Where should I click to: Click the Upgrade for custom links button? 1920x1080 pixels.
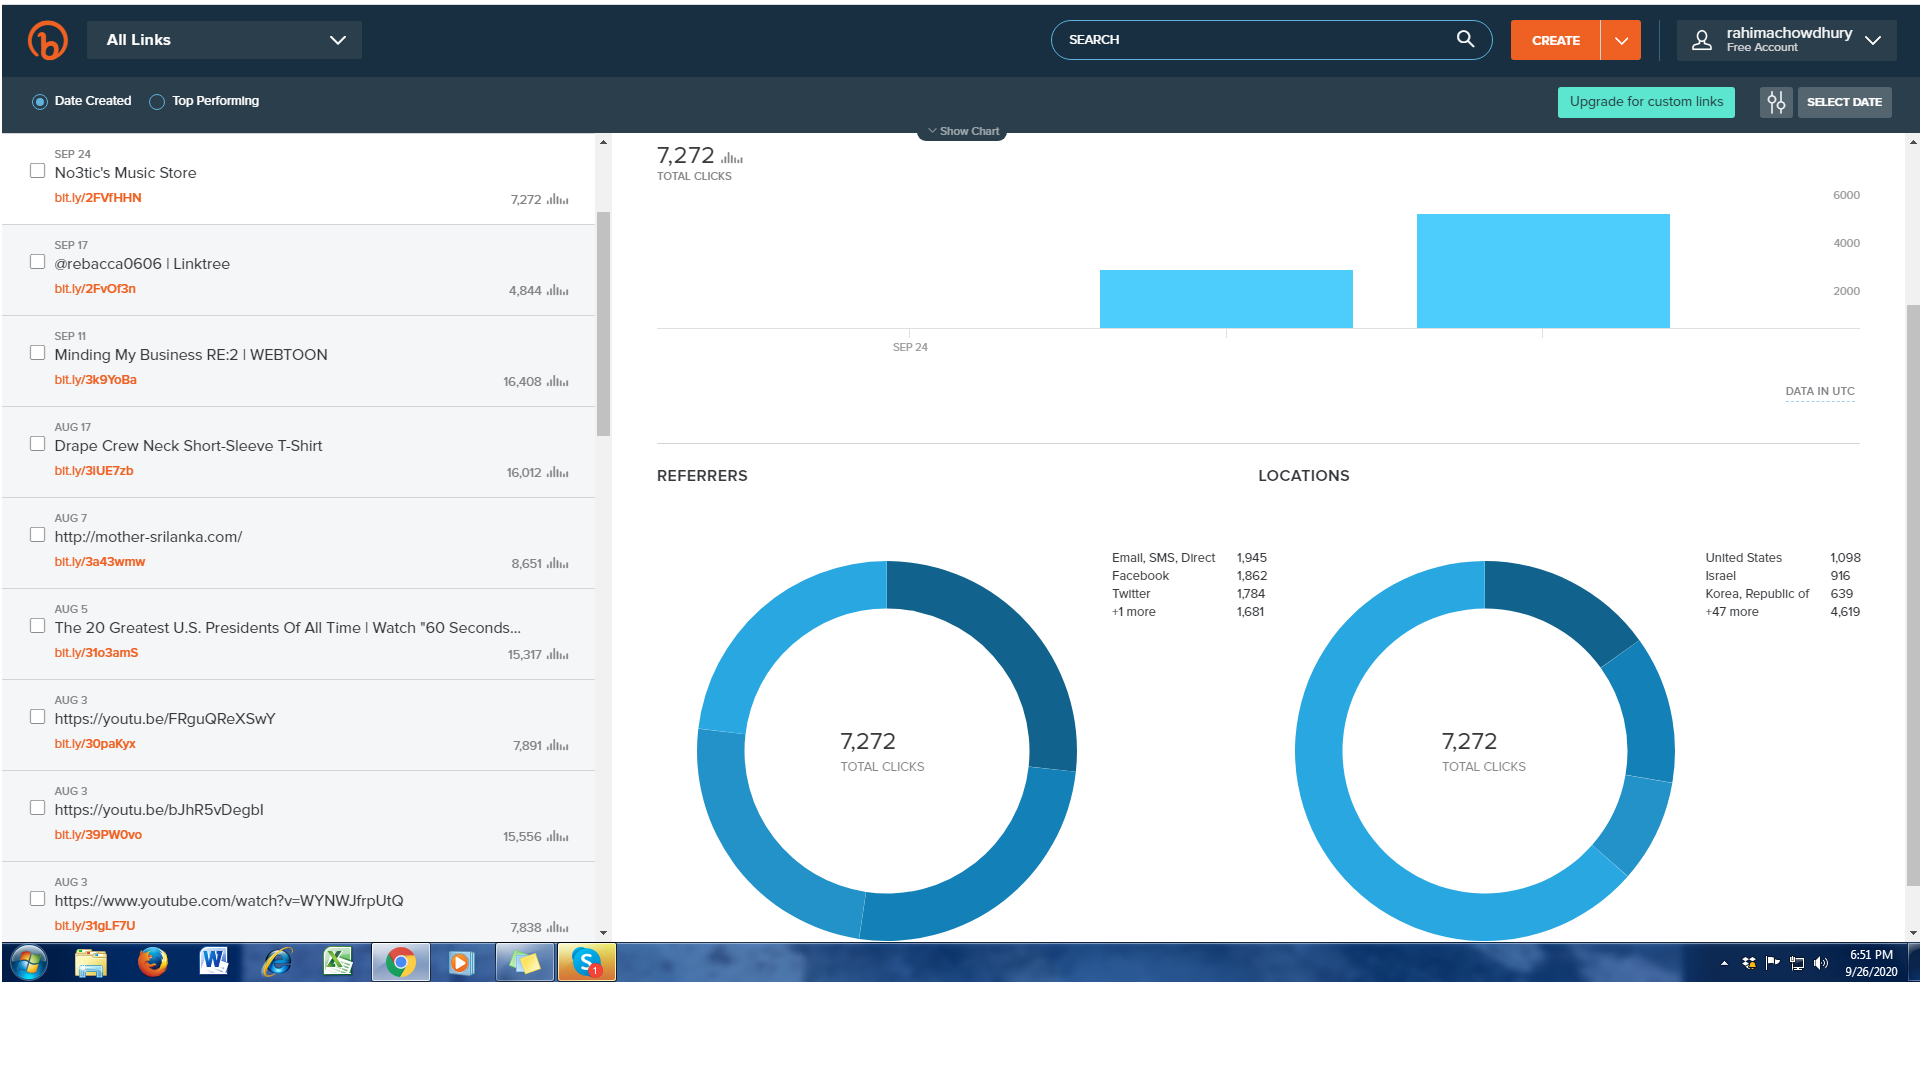[1646, 102]
